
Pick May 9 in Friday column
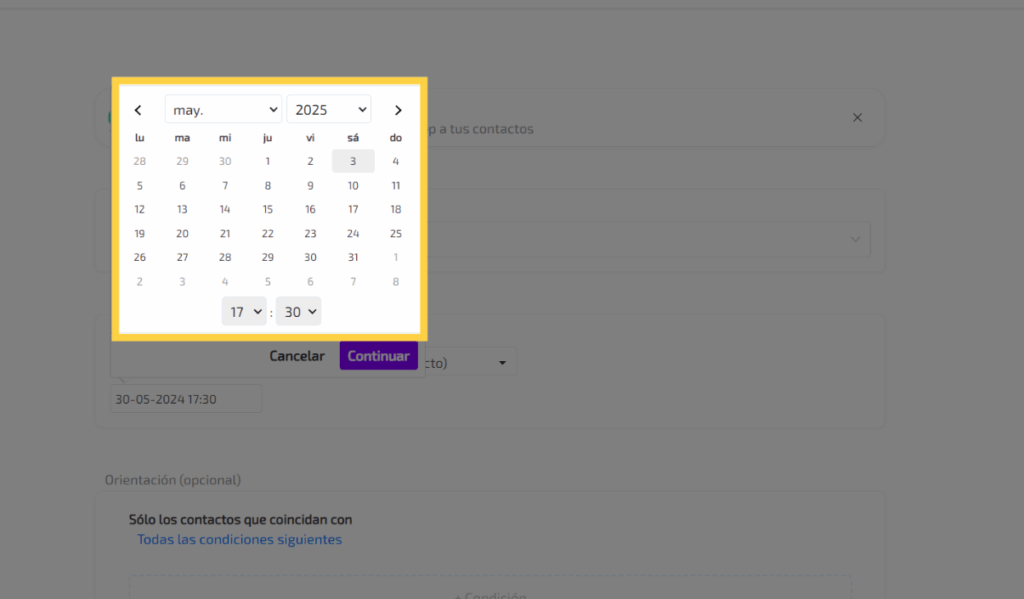[x=310, y=185]
